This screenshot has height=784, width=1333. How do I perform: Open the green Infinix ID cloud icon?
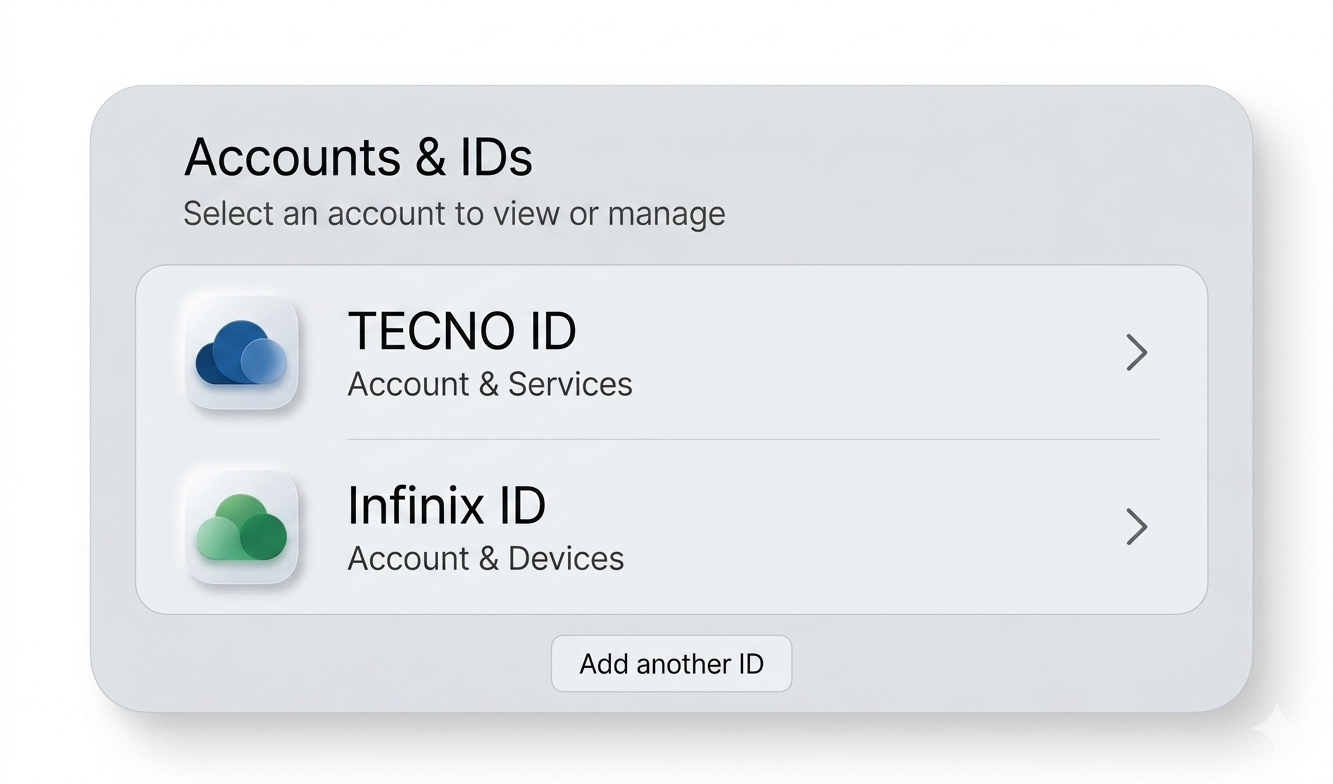click(242, 527)
